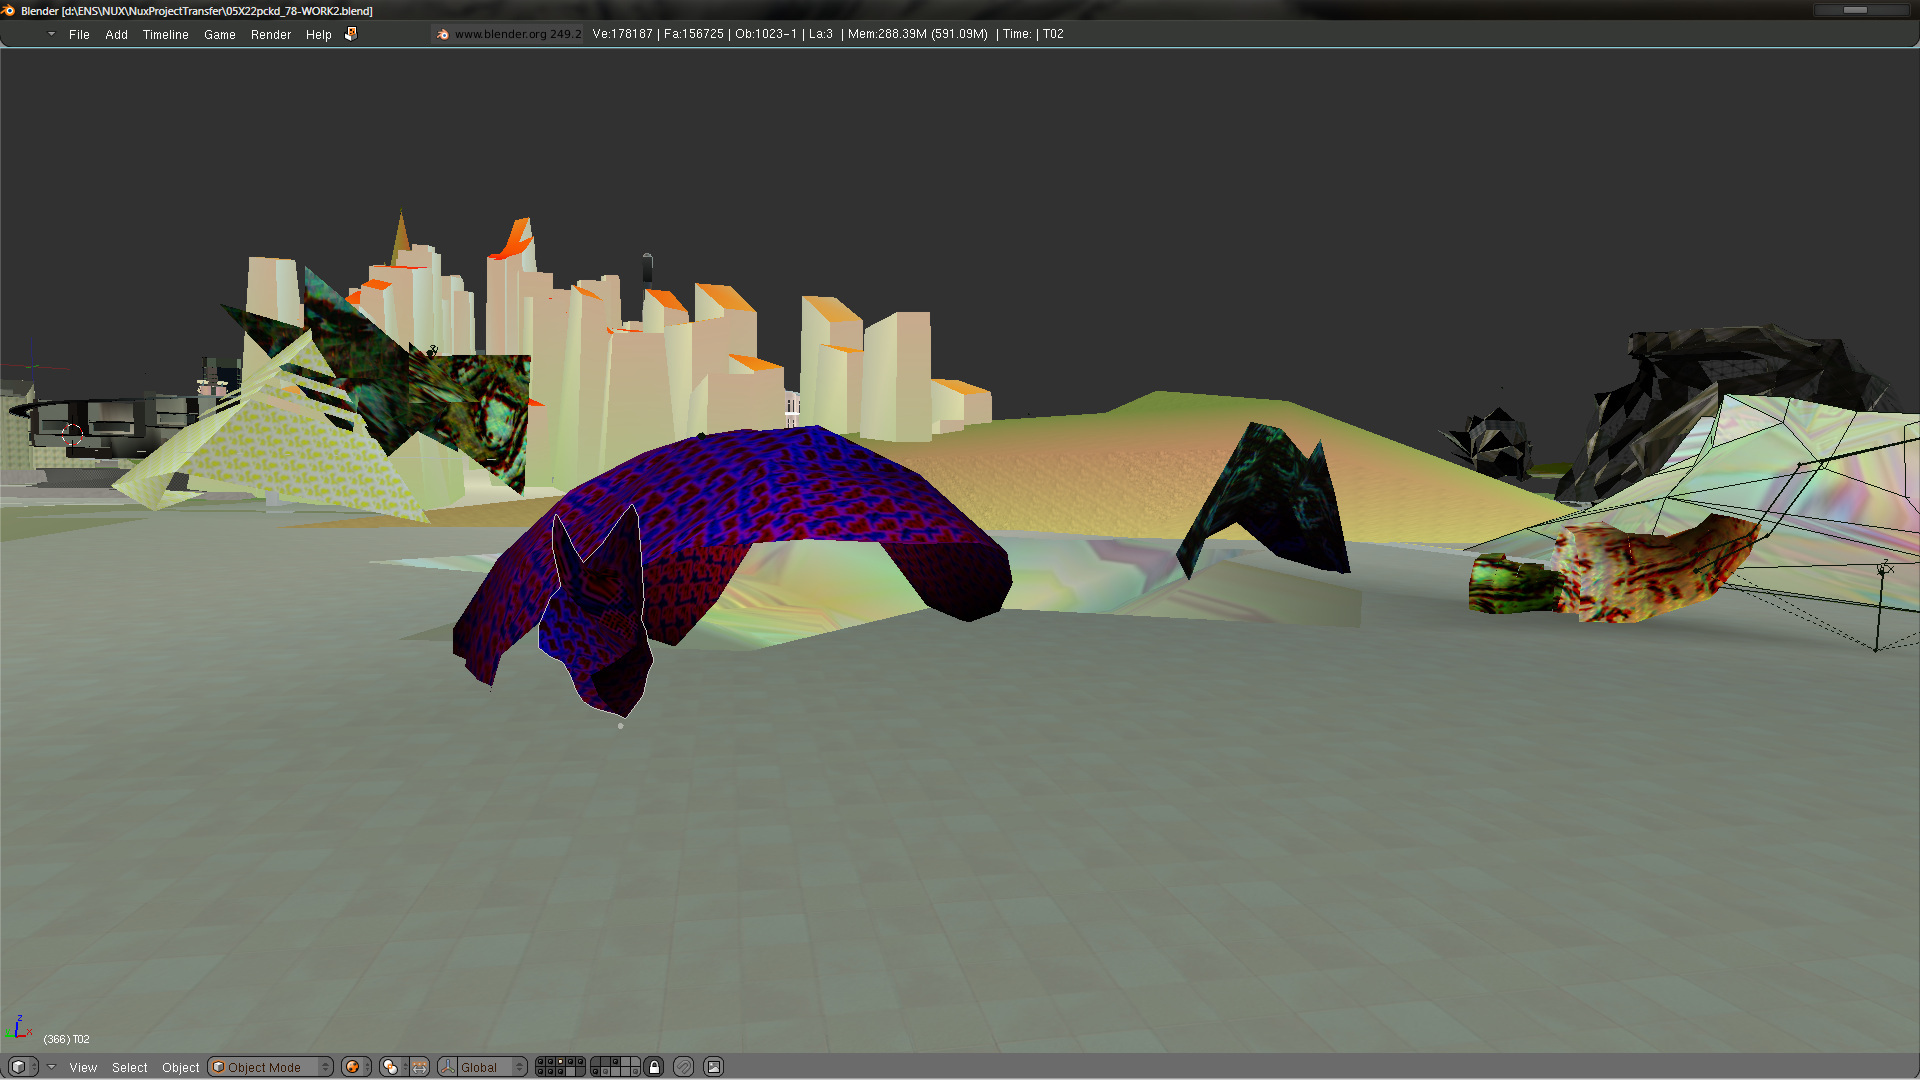Toggle move object centers only button

pyautogui.click(x=419, y=1067)
